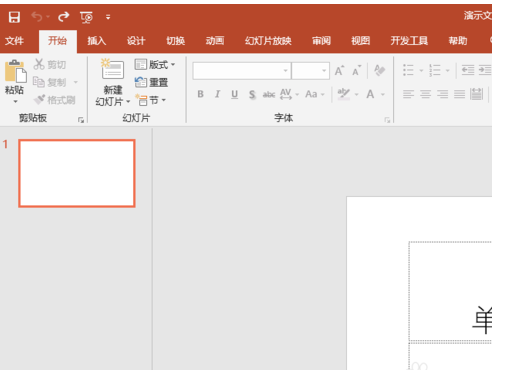Click Decrease List Level icon
The height and width of the screenshot is (370, 505).
[x=468, y=70]
